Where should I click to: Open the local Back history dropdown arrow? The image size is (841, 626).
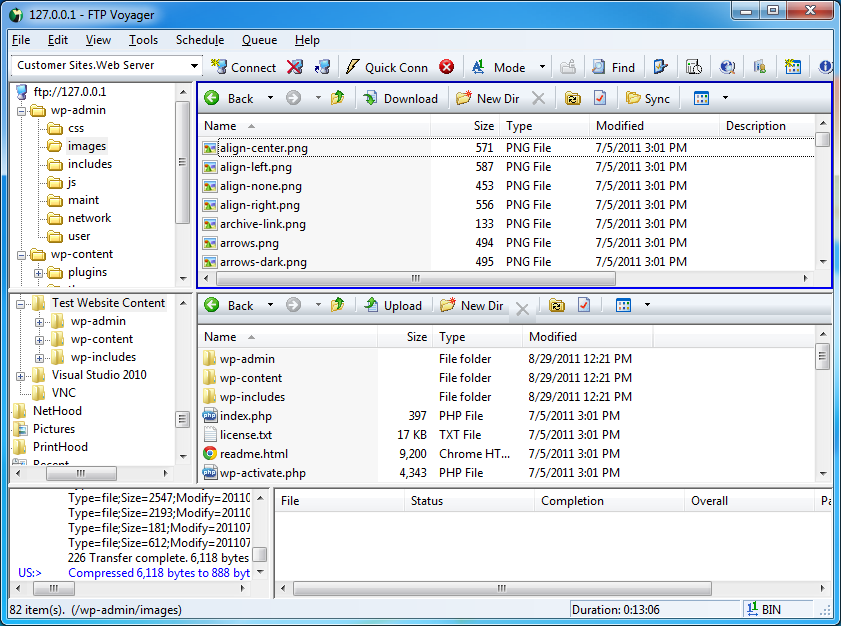click(x=270, y=305)
